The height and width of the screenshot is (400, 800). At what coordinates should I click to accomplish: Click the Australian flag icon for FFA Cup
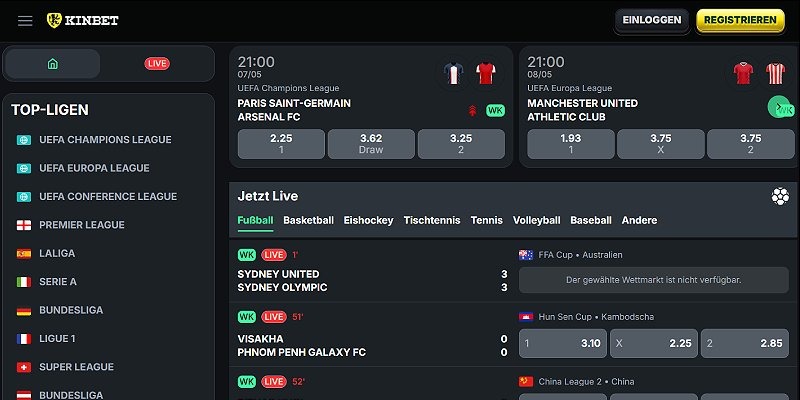(526, 255)
